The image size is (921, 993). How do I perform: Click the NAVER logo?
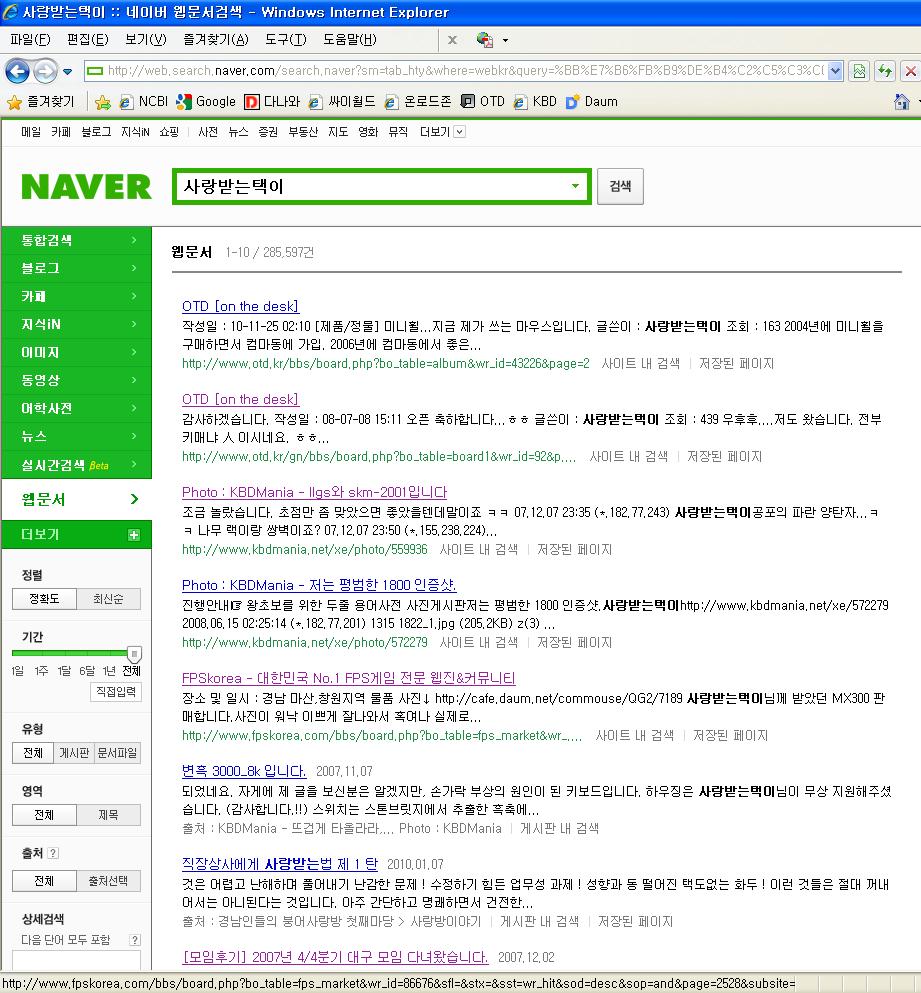[86, 187]
